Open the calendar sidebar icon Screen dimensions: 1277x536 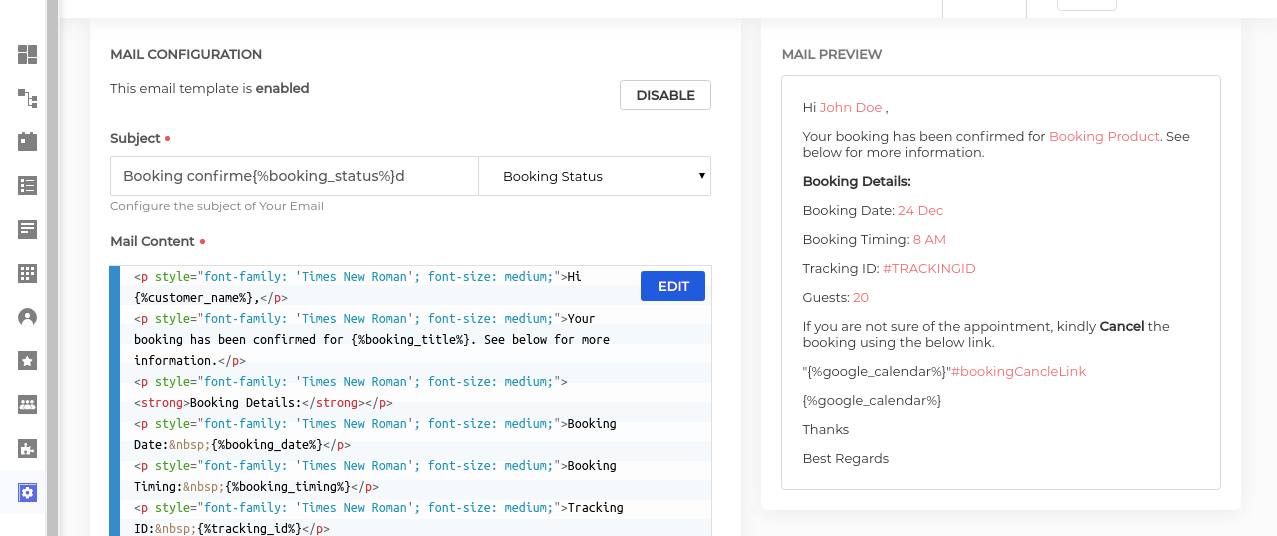click(27, 141)
